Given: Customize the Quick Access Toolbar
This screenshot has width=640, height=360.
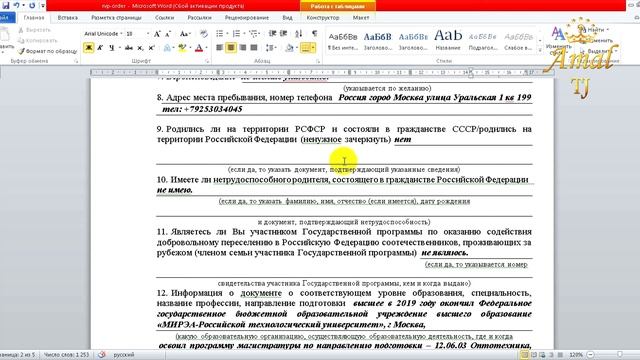Looking at the screenshot, I should click(42, 5).
